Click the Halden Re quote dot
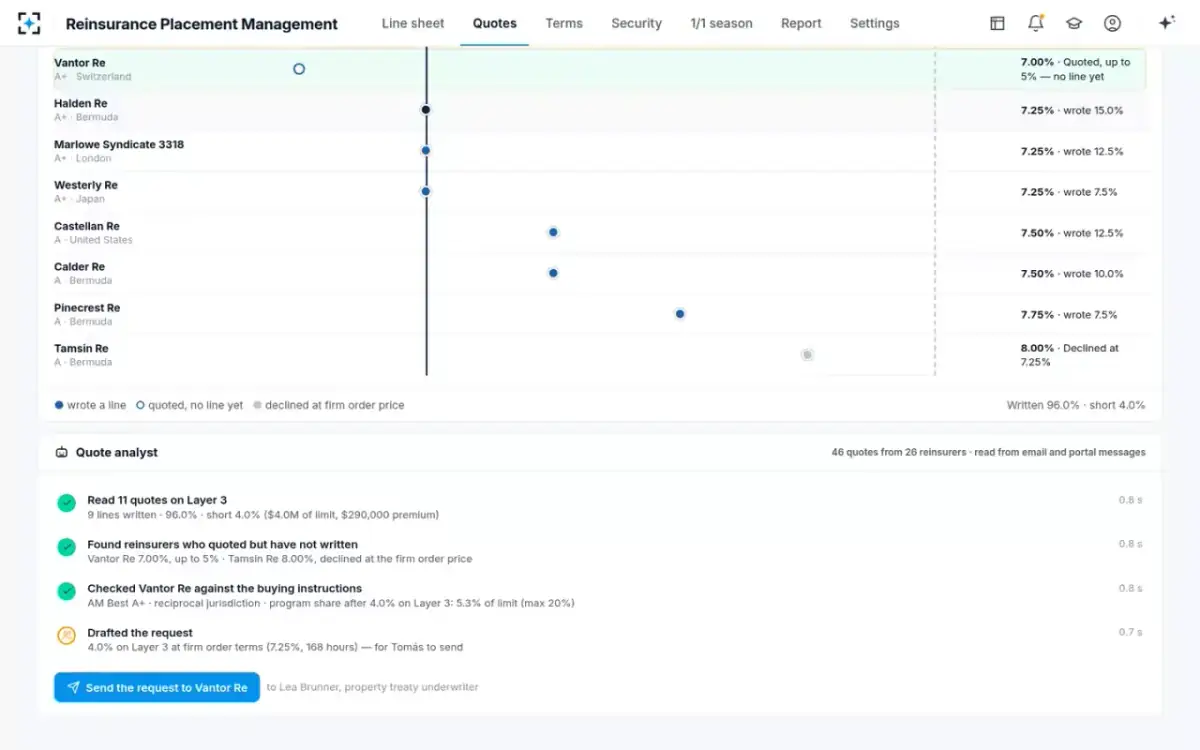 [x=426, y=110]
